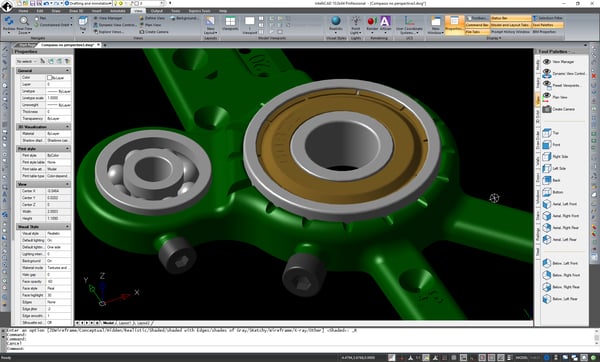
Task: Open the Drafting and Annotation workspace dropdown
Action: pyautogui.click(x=88, y=3)
